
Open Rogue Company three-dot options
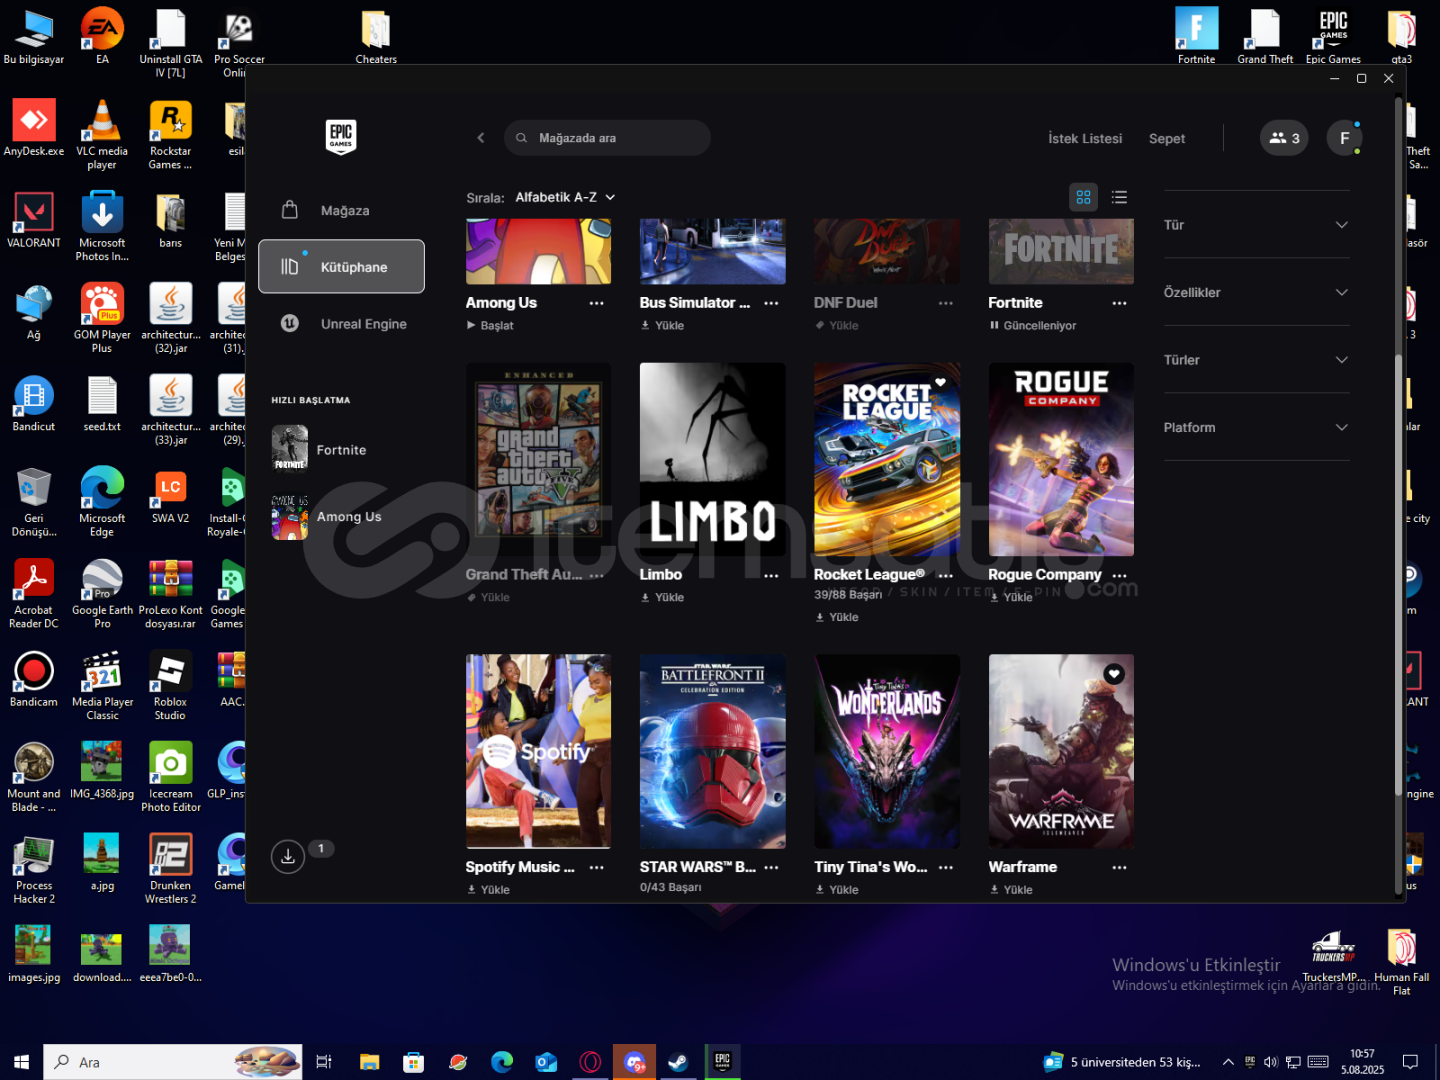coord(1119,575)
